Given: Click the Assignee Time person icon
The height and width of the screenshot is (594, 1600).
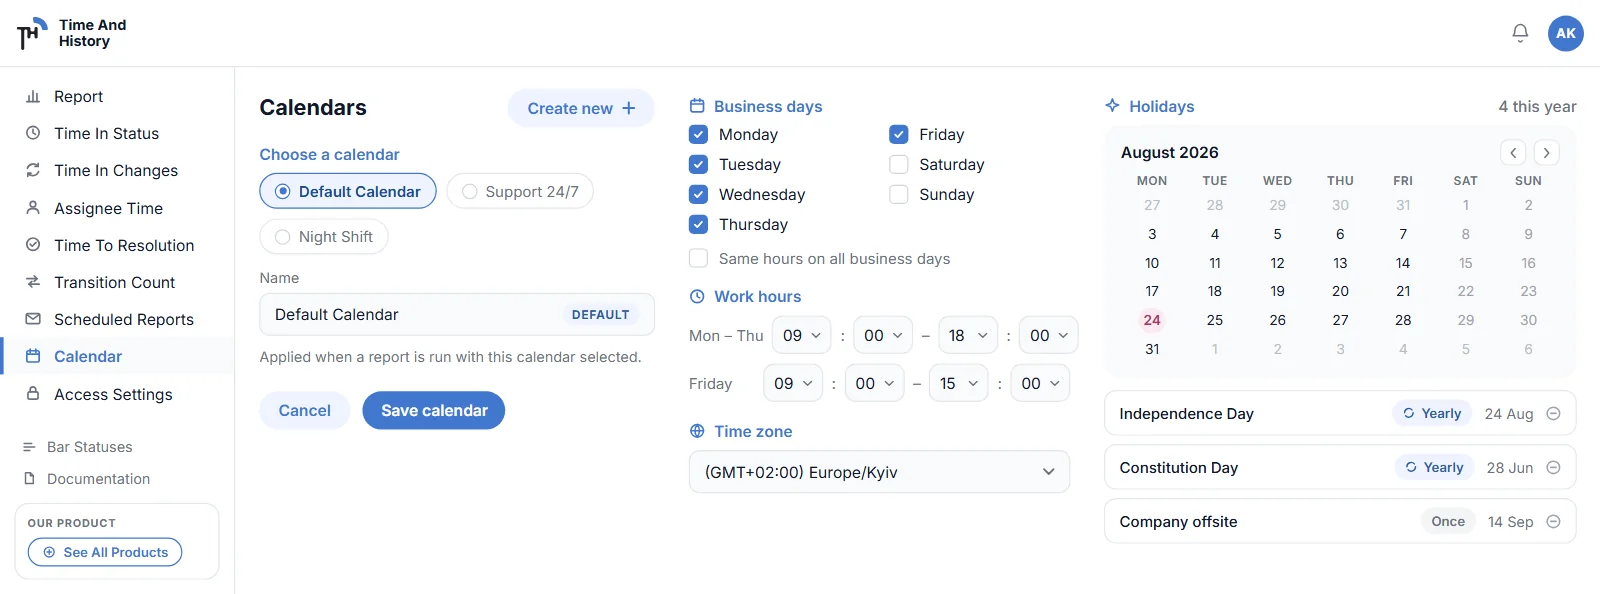Looking at the screenshot, I should 33,208.
